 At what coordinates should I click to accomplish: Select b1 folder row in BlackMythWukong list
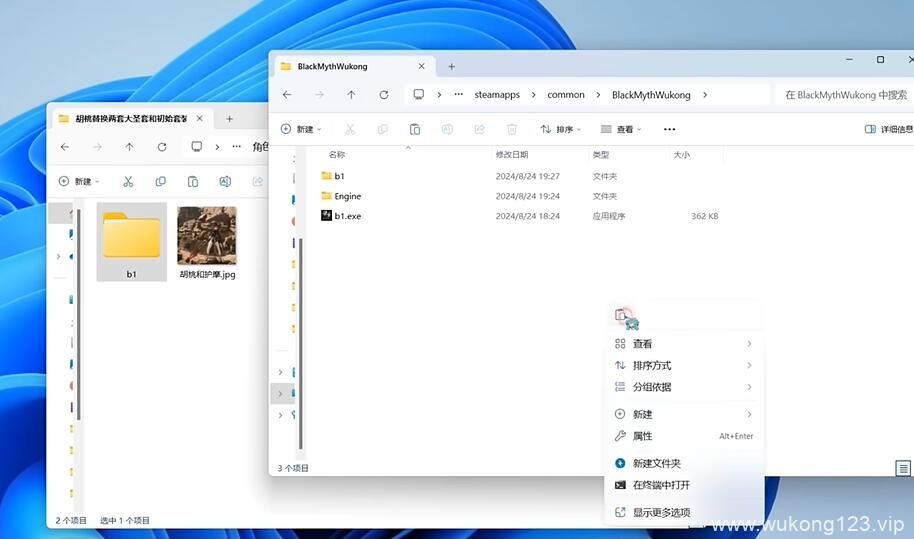coord(519,176)
